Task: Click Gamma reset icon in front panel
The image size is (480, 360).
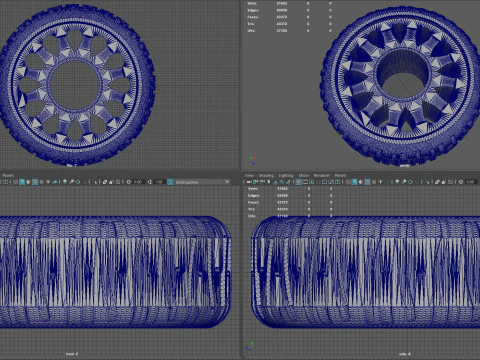Action: (x=149, y=182)
